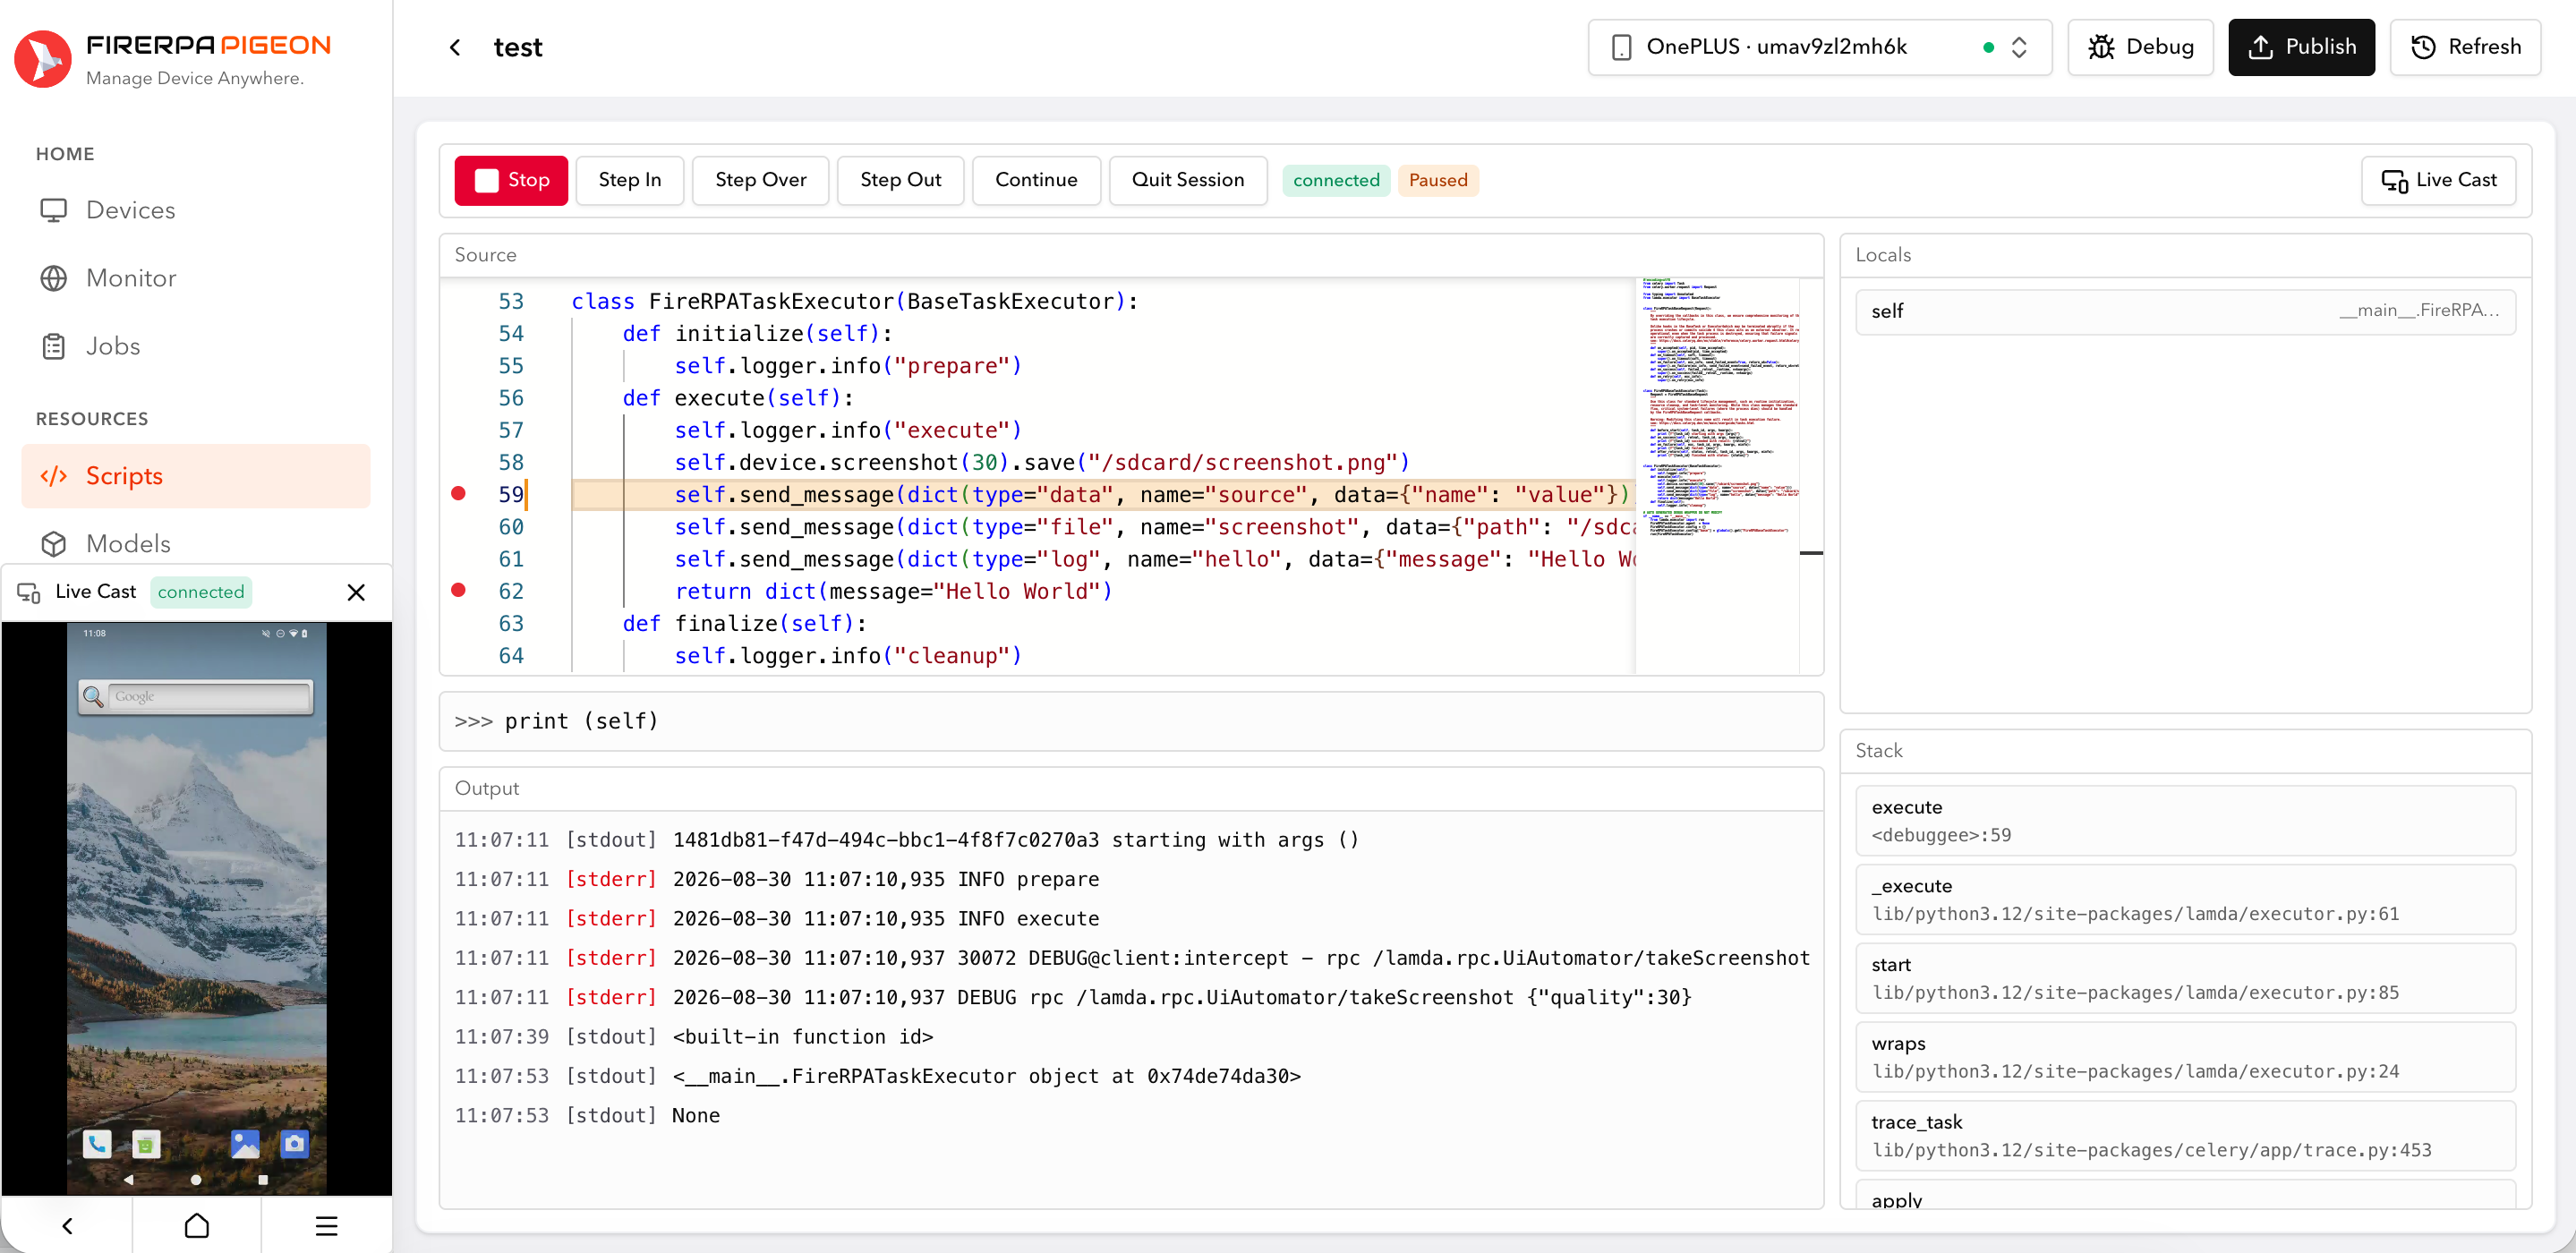Continue script execution
This screenshot has width=2576, height=1253.
click(x=1036, y=180)
